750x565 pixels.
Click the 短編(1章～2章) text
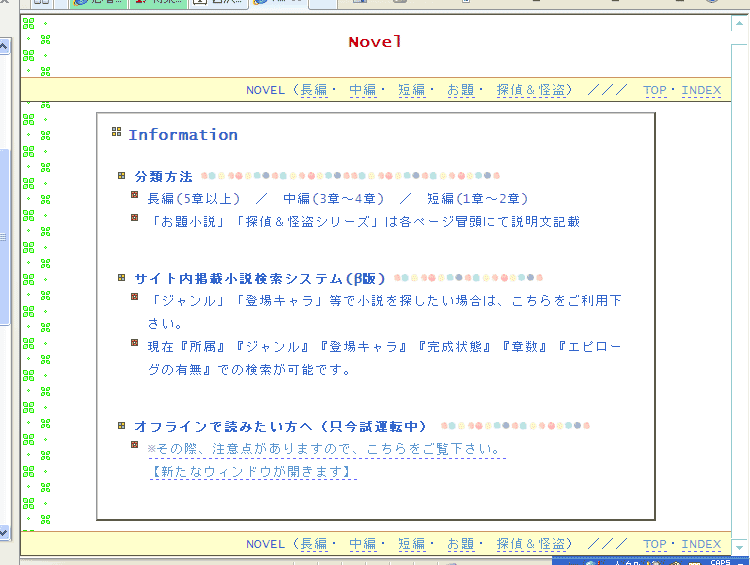pyautogui.click(x=477, y=199)
